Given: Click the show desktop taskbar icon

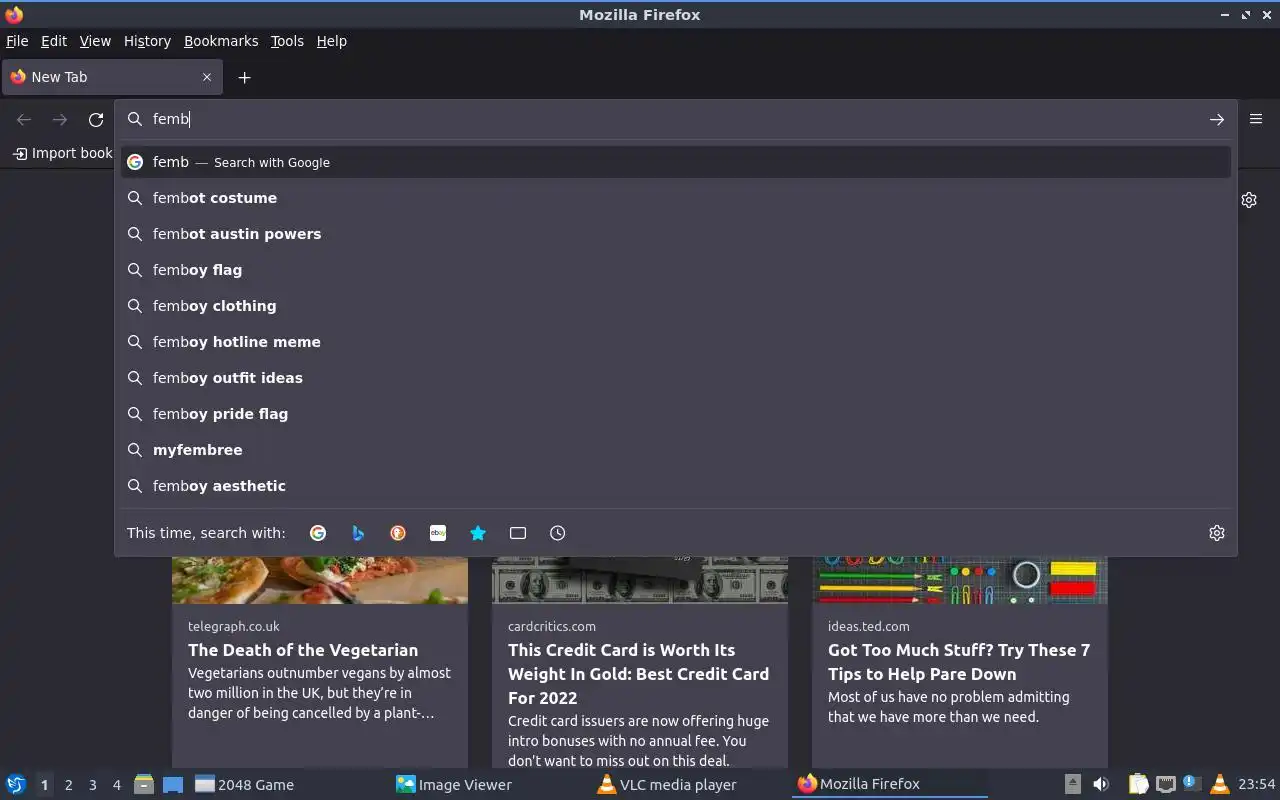Looking at the screenshot, I should (172, 784).
